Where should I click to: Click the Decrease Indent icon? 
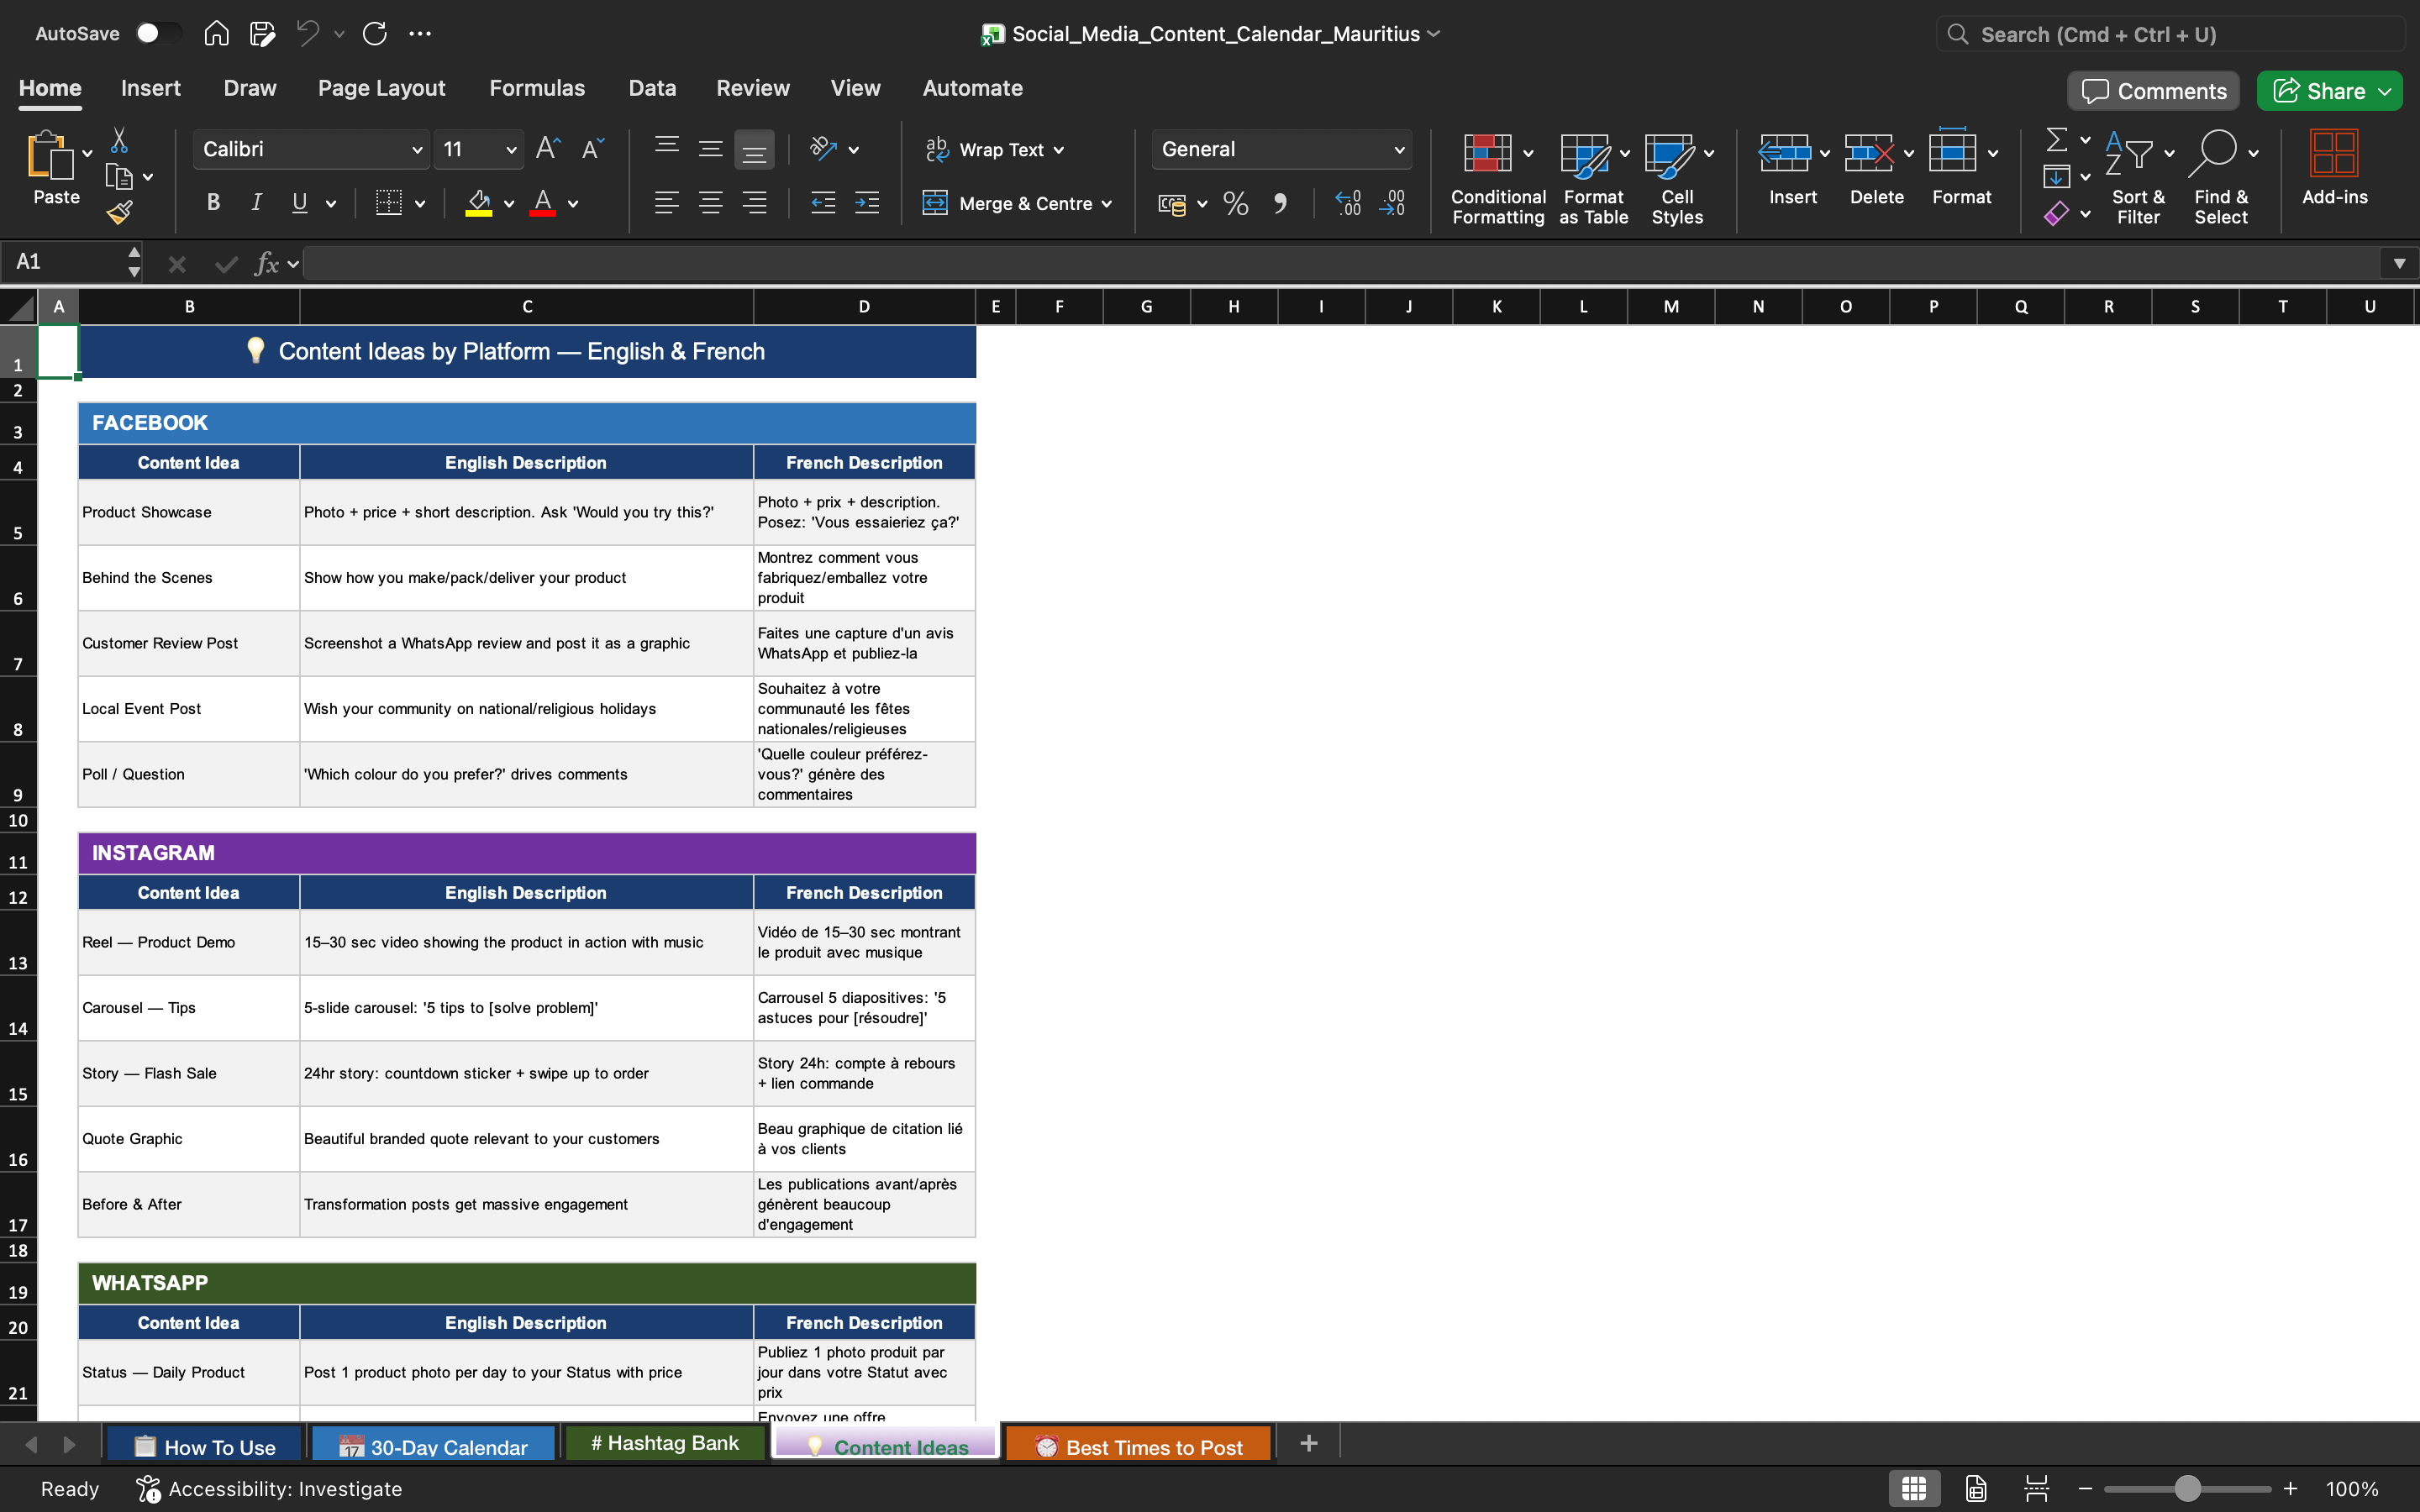click(823, 203)
